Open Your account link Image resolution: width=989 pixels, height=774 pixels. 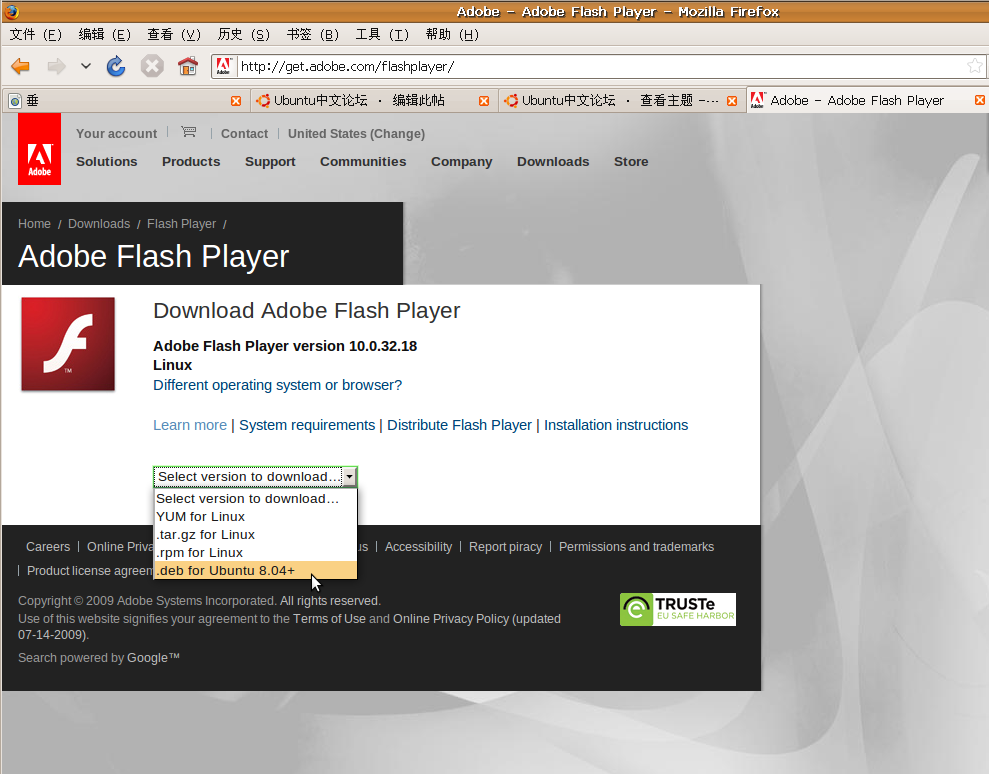point(117,134)
